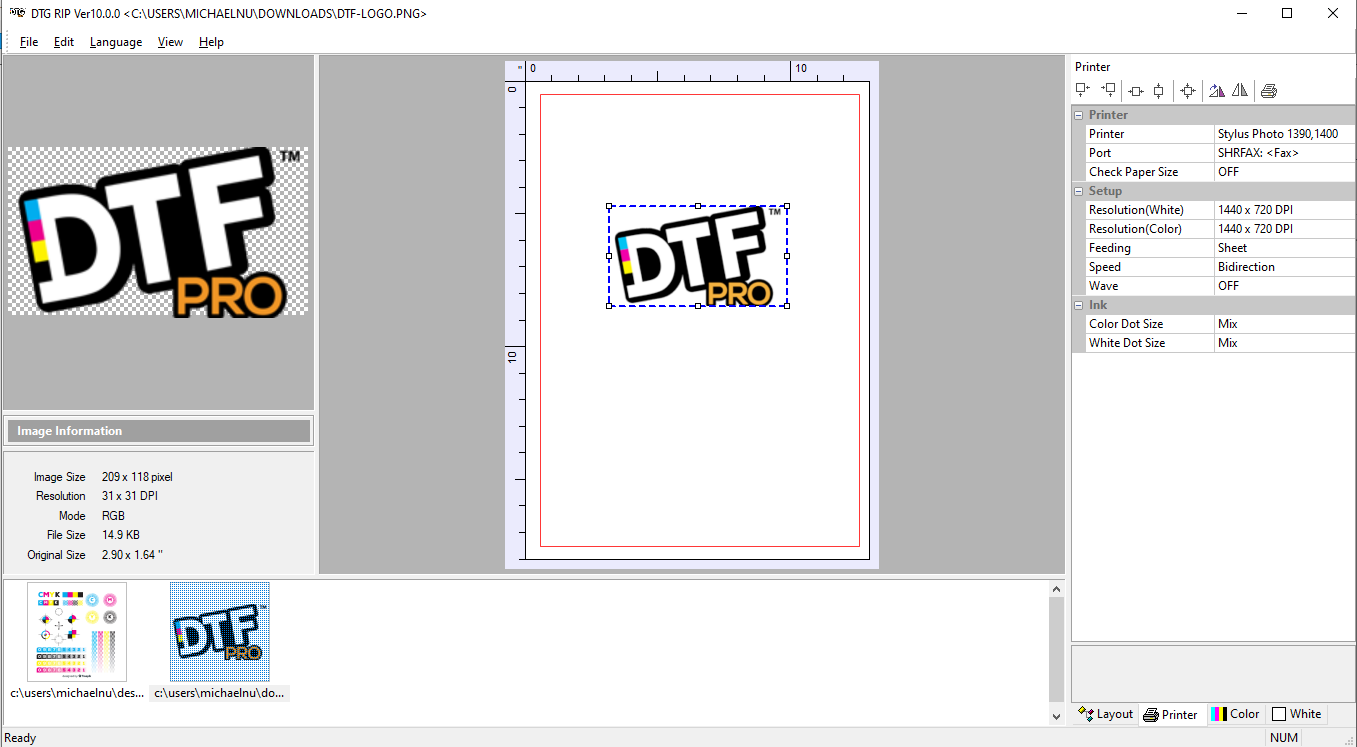Collapse the Setup property section

point(1079,191)
